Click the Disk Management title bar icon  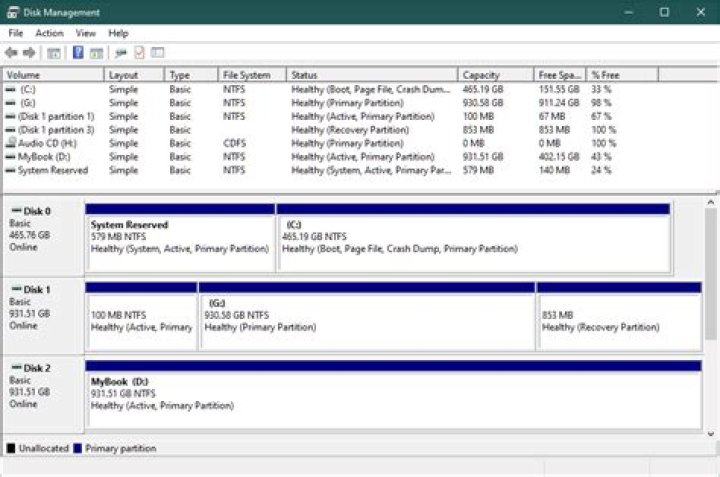click(x=12, y=12)
